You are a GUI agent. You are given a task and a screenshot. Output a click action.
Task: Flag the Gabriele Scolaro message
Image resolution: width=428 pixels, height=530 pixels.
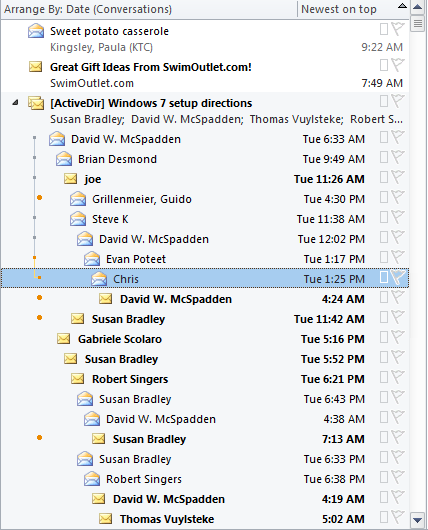pos(398,337)
